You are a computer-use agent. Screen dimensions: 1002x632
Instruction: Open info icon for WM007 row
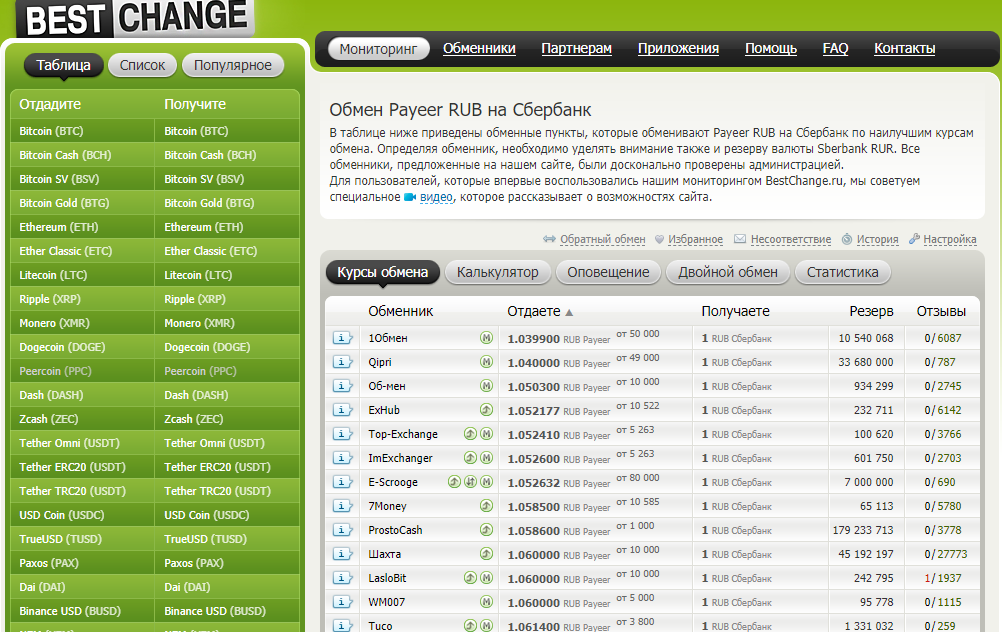pyautogui.click(x=342, y=602)
